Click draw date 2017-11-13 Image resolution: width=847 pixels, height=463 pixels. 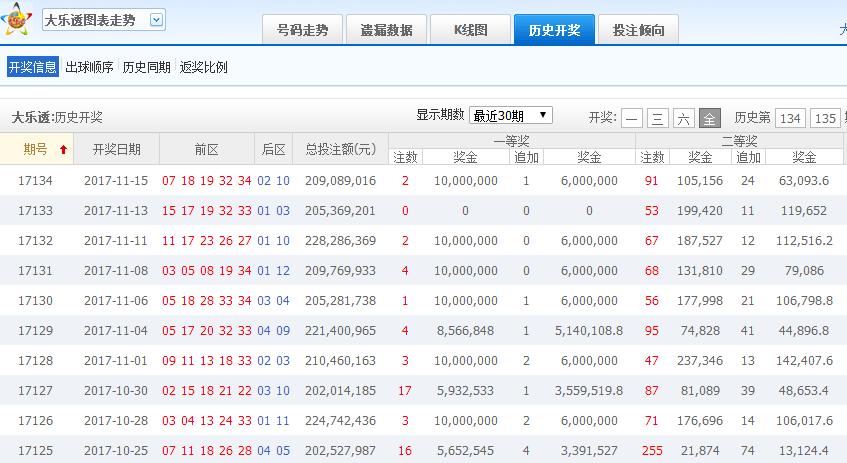click(x=116, y=211)
